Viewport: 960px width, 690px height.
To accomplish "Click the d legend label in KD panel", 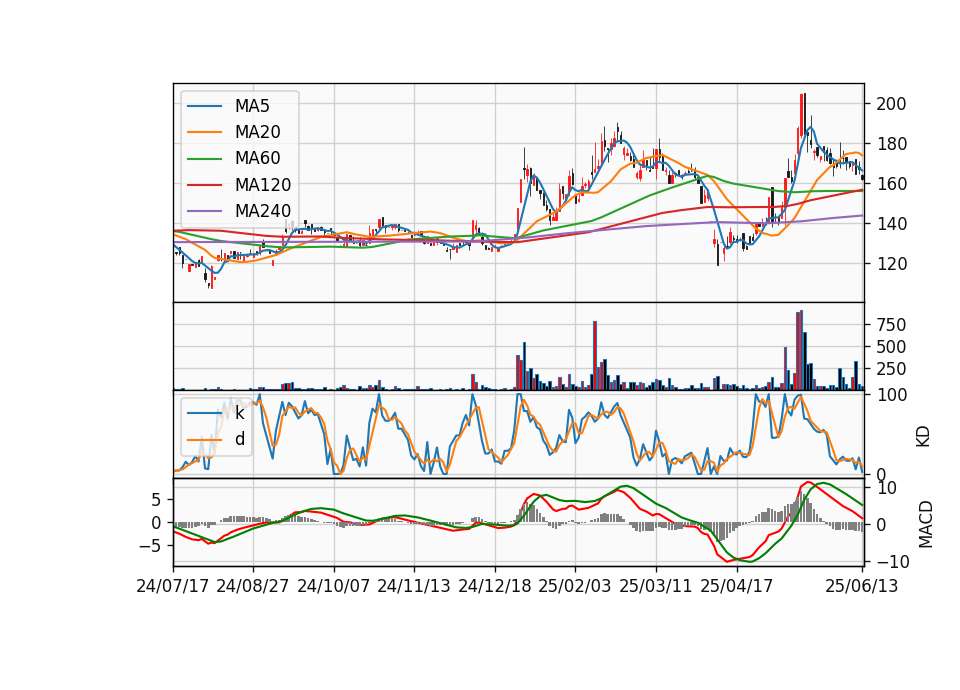I will click(x=240, y=439).
